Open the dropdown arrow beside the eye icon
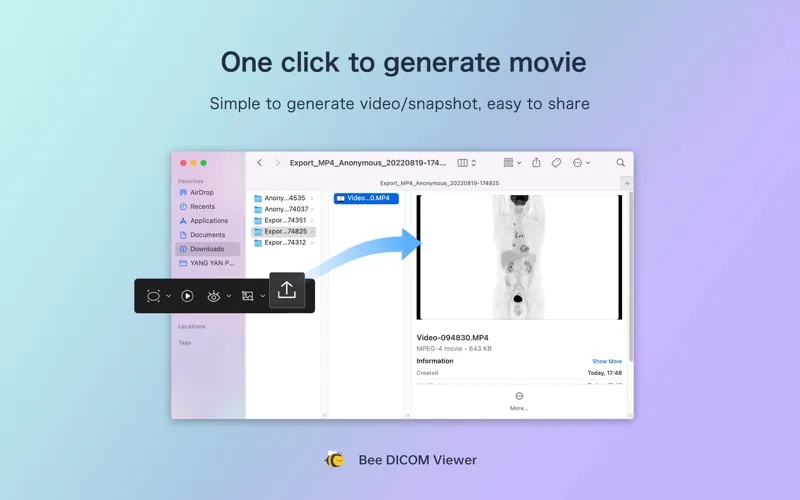This screenshot has height=500, width=800. click(x=229, y=296)
